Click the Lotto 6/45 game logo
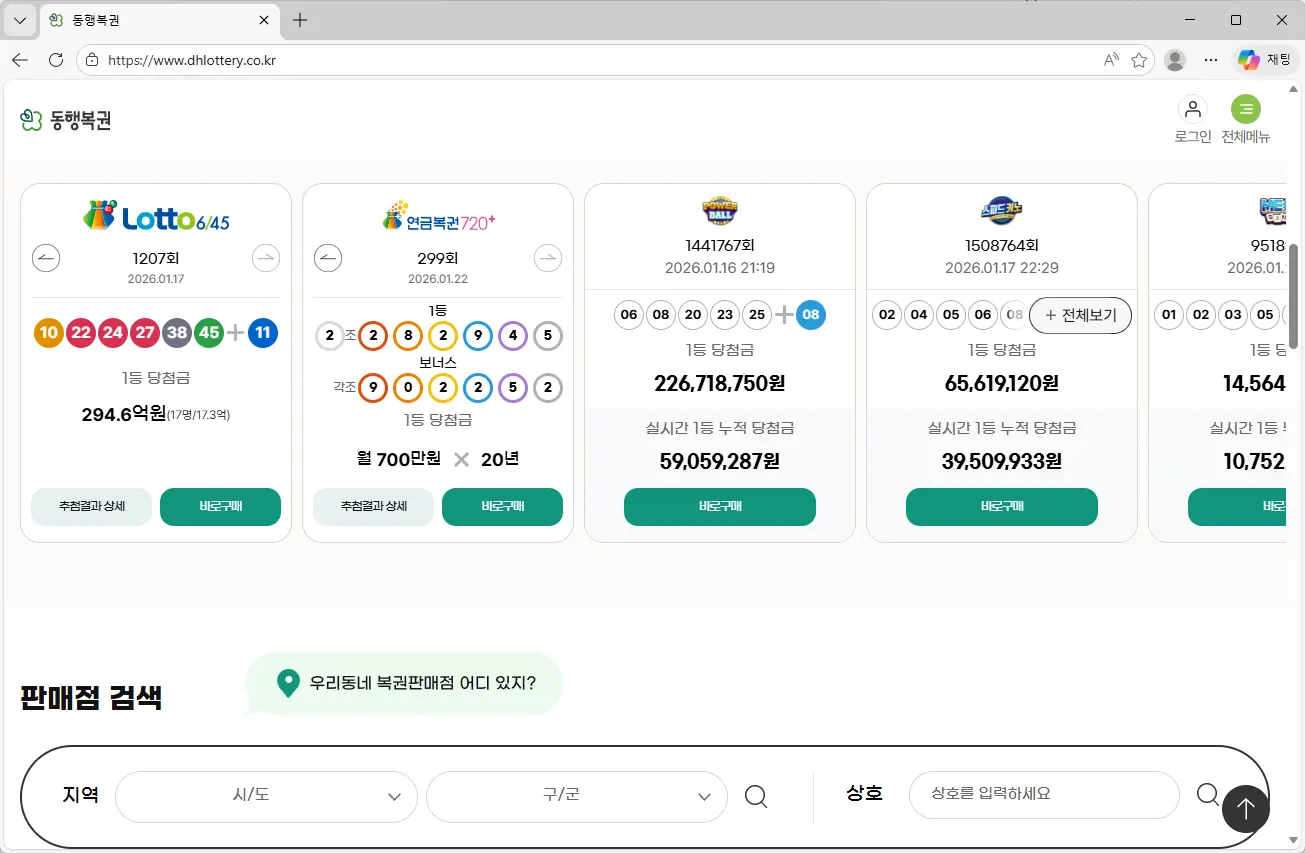 (155, 215)
